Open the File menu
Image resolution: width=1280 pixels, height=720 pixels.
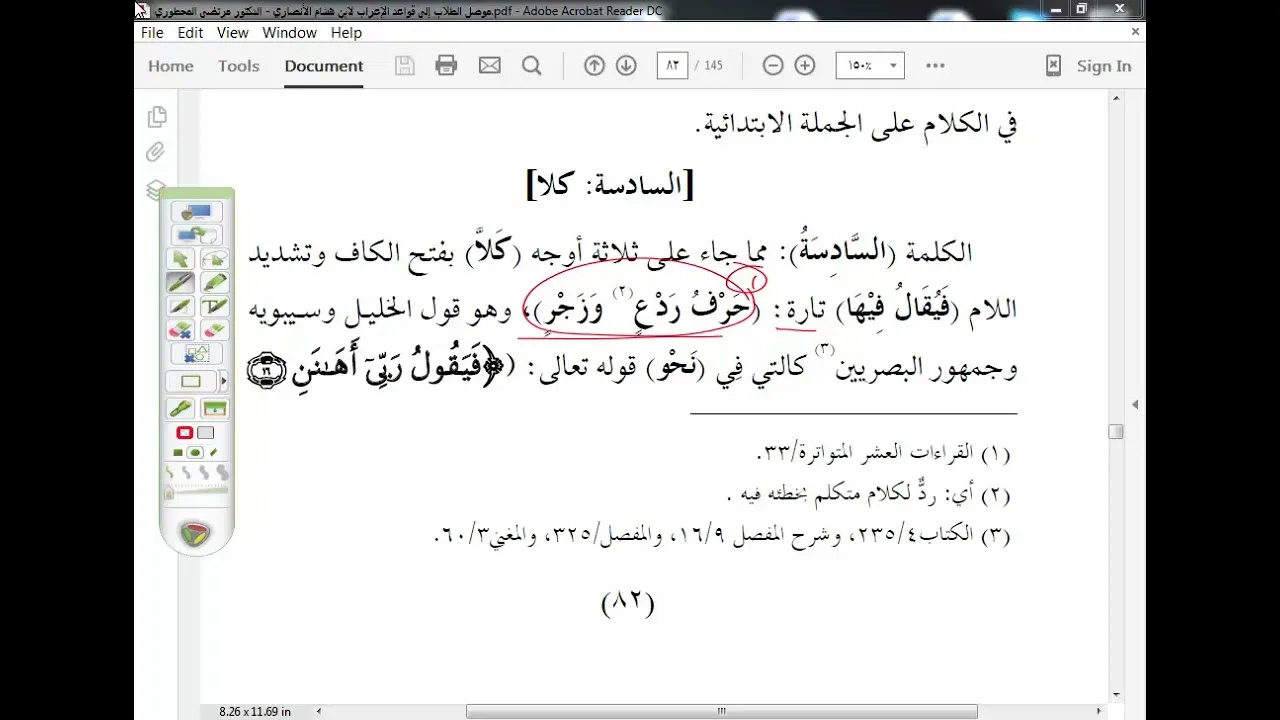[152, 33]
